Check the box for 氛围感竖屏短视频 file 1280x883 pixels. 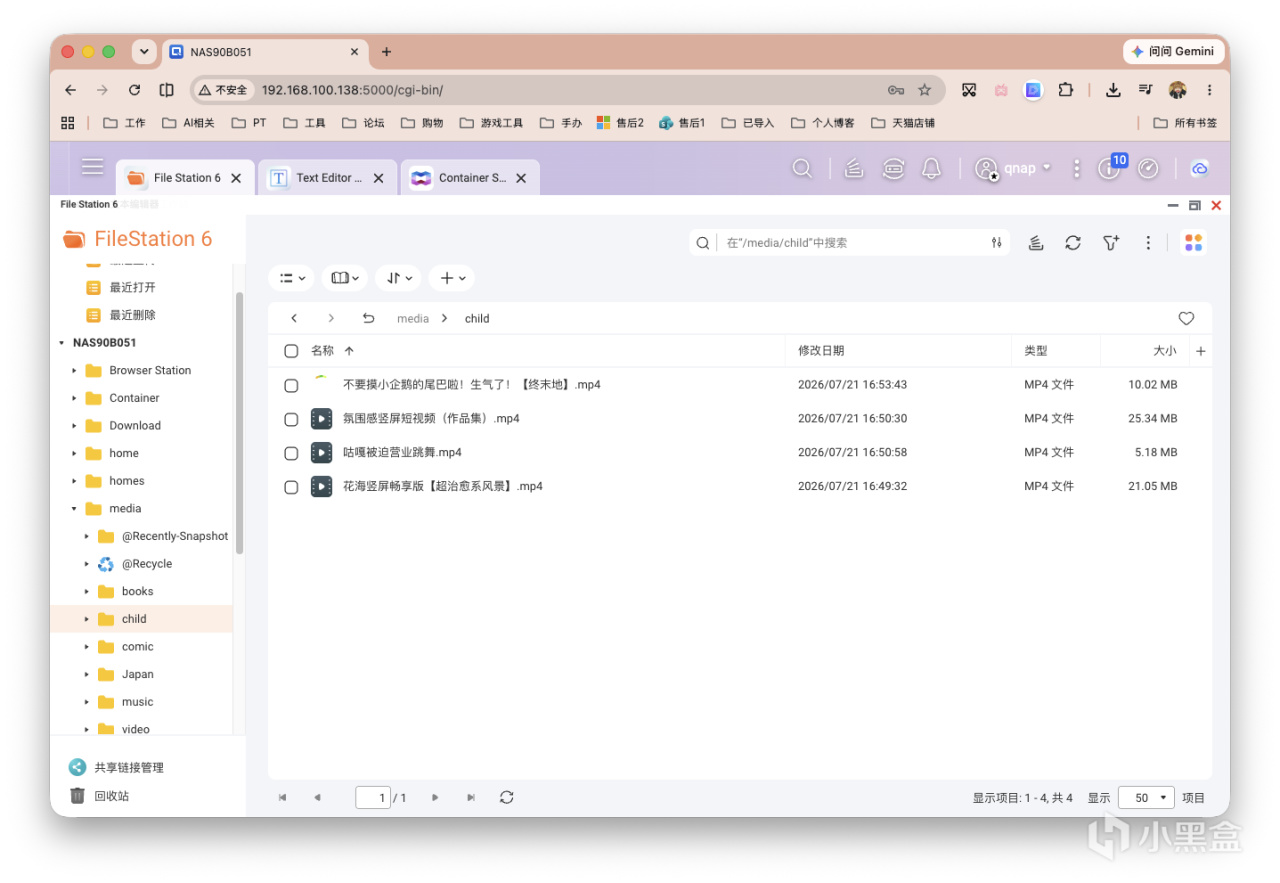tap(291, 419)
